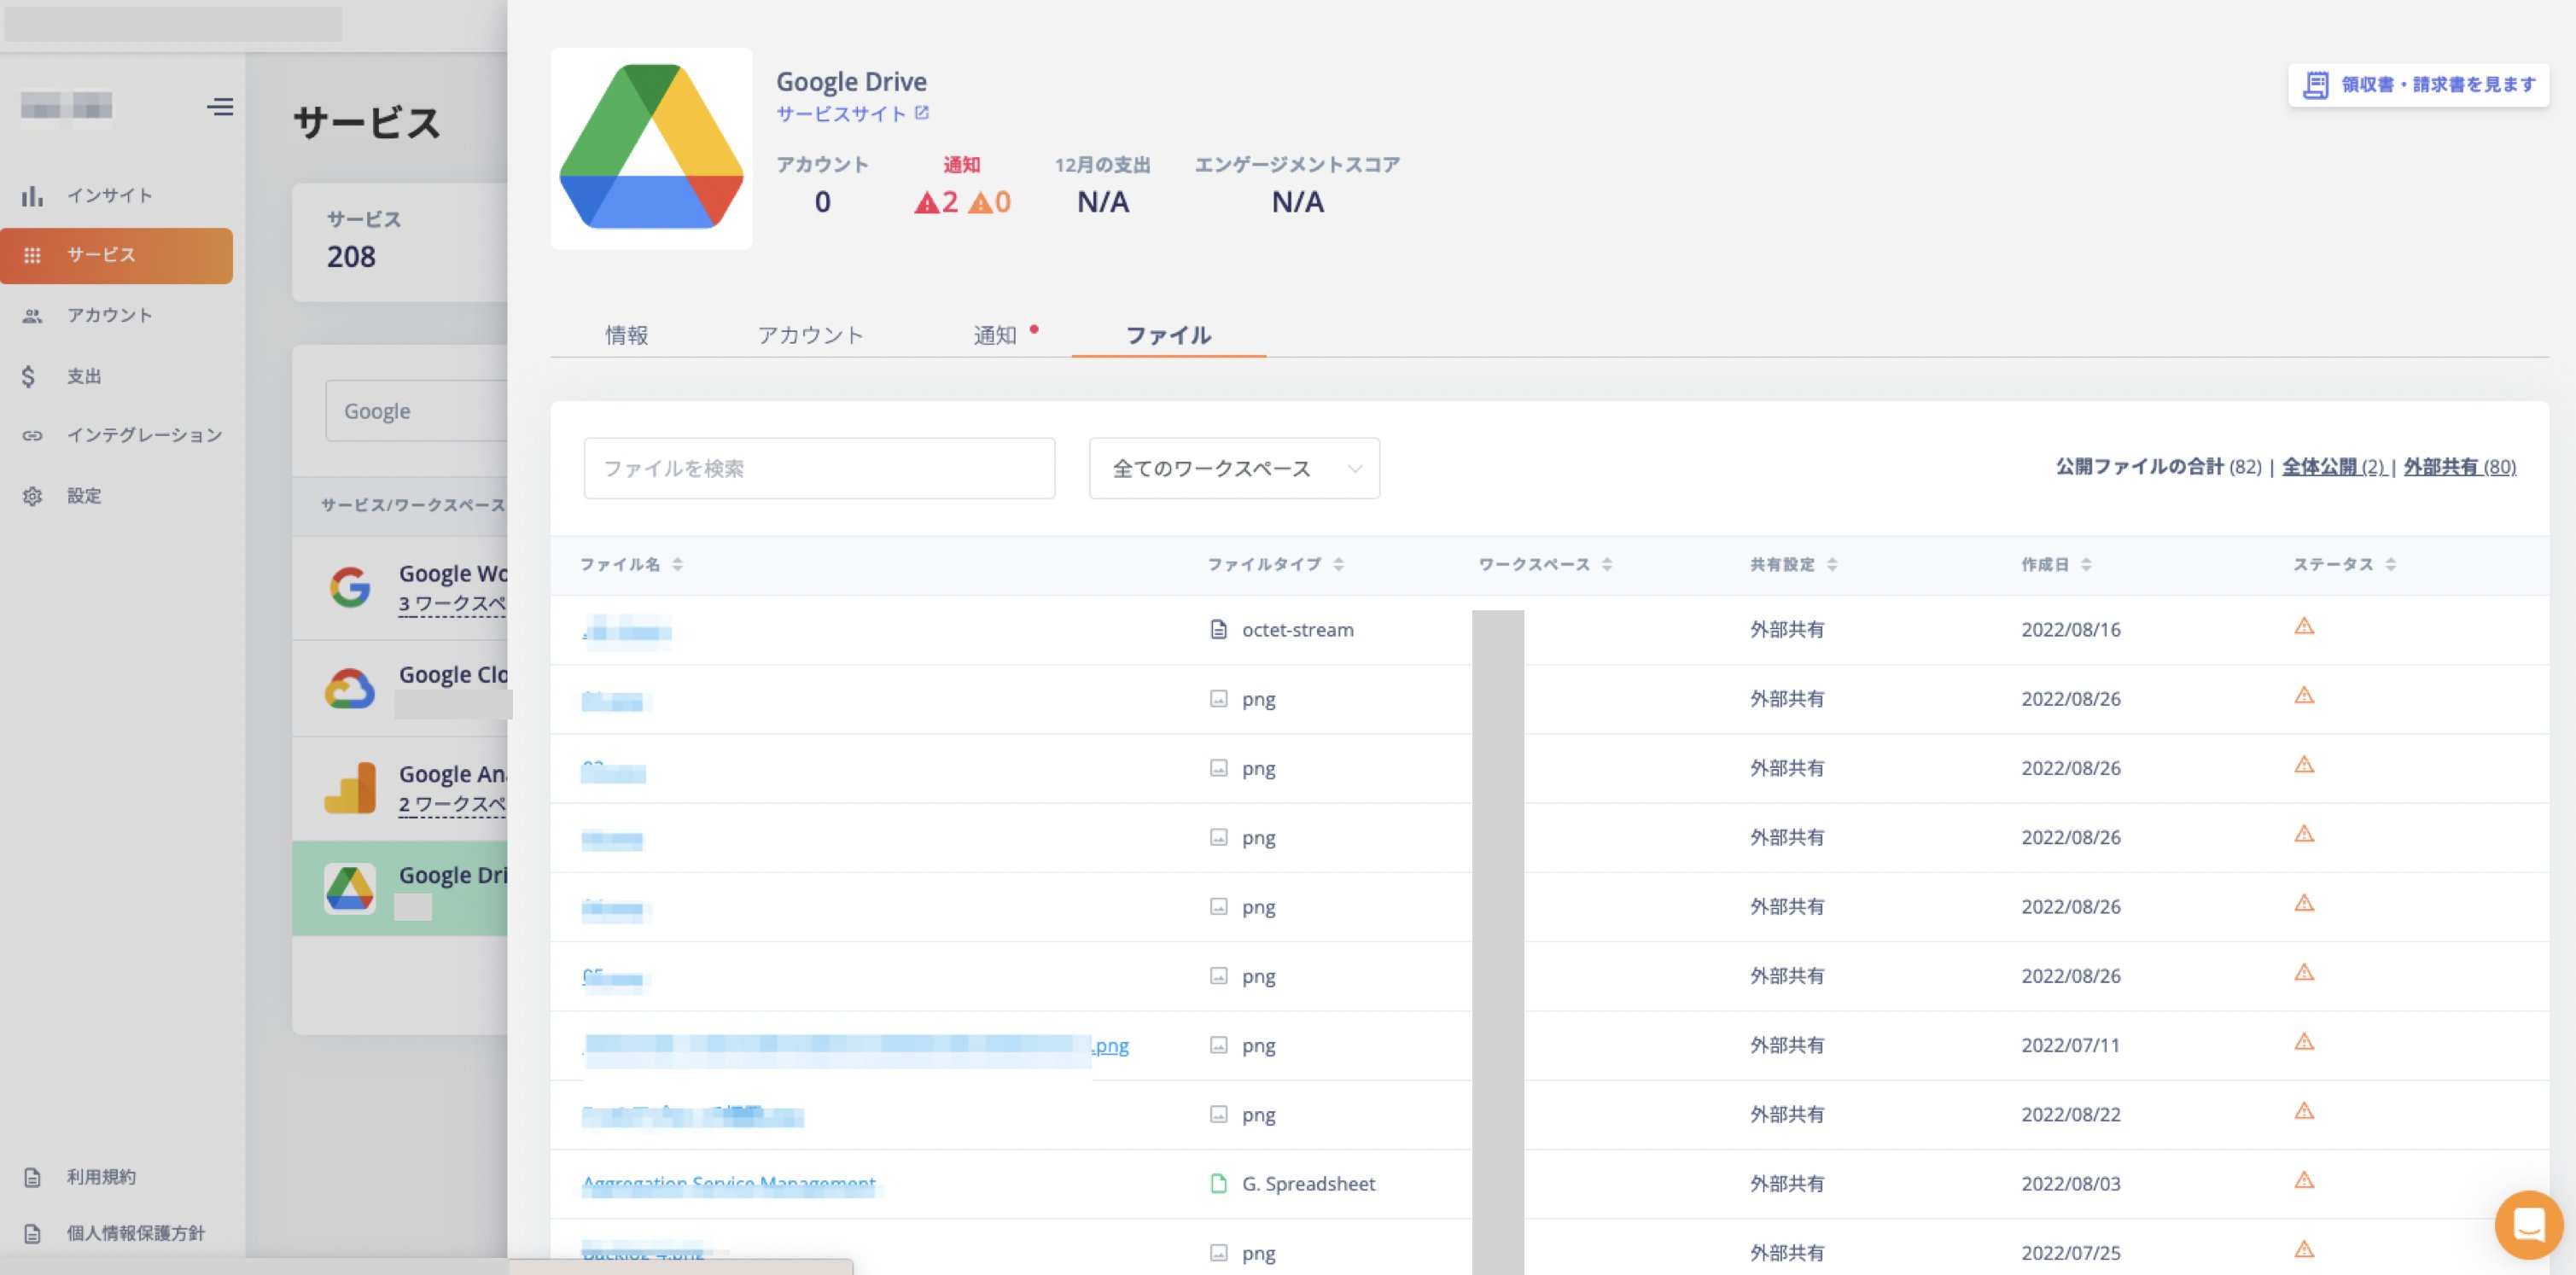Open the chat support bubble
This screenshot has height=1275, width=2576.
(x=2528, y=1224)
